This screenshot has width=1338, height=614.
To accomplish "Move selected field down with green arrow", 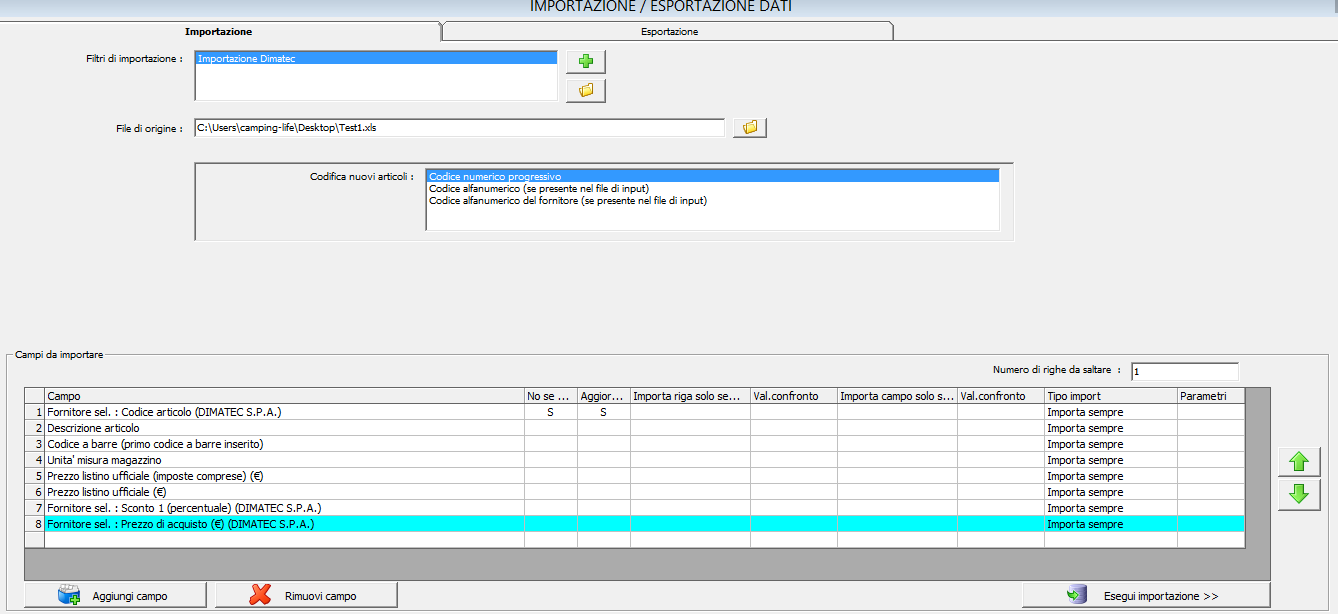I will click(1299, 494).
